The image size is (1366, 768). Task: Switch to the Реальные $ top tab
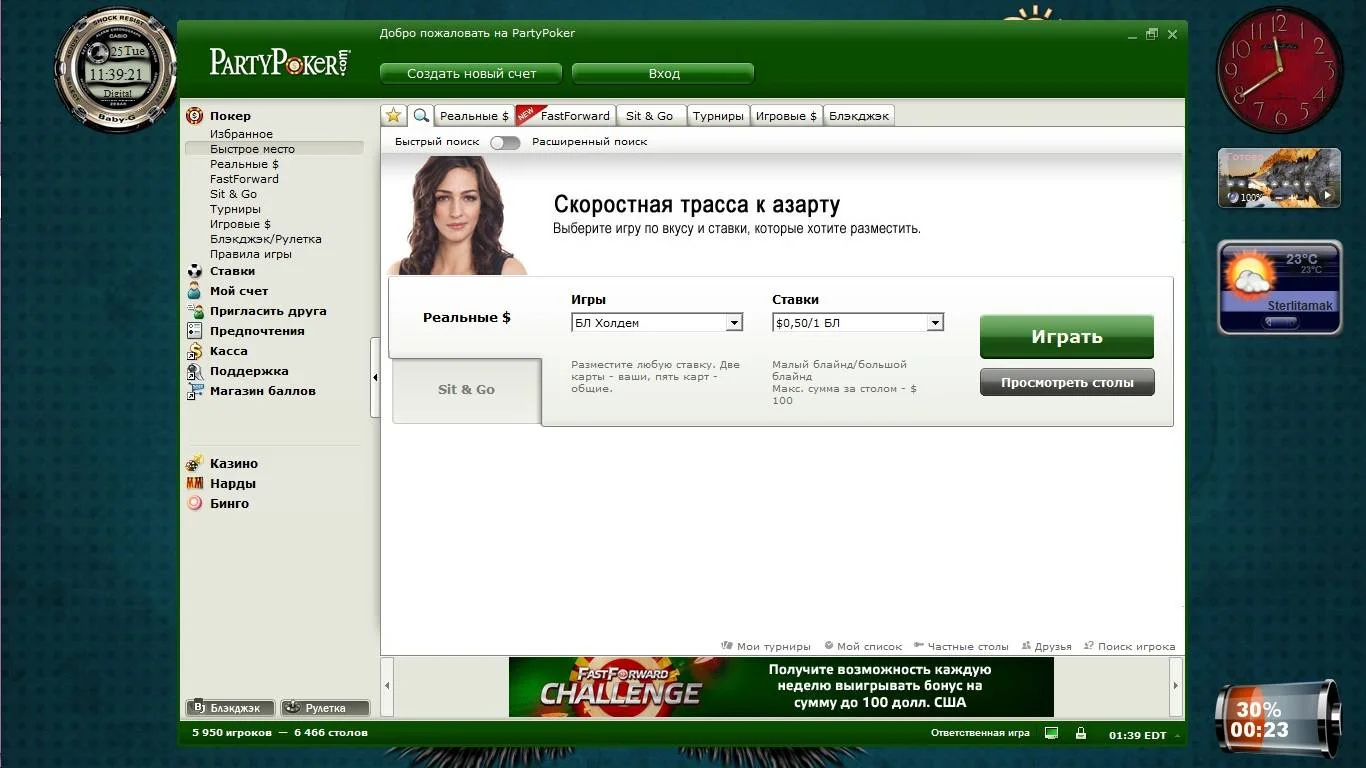474,116
